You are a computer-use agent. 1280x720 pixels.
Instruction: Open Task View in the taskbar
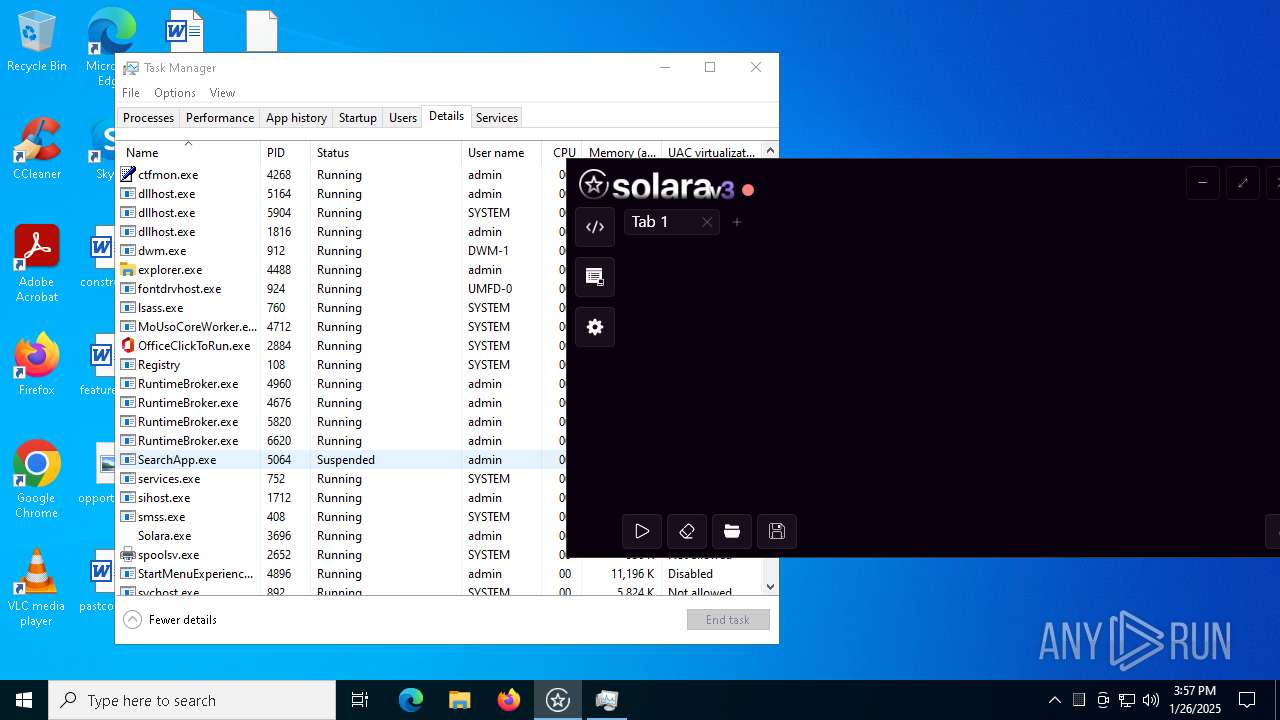360,700
